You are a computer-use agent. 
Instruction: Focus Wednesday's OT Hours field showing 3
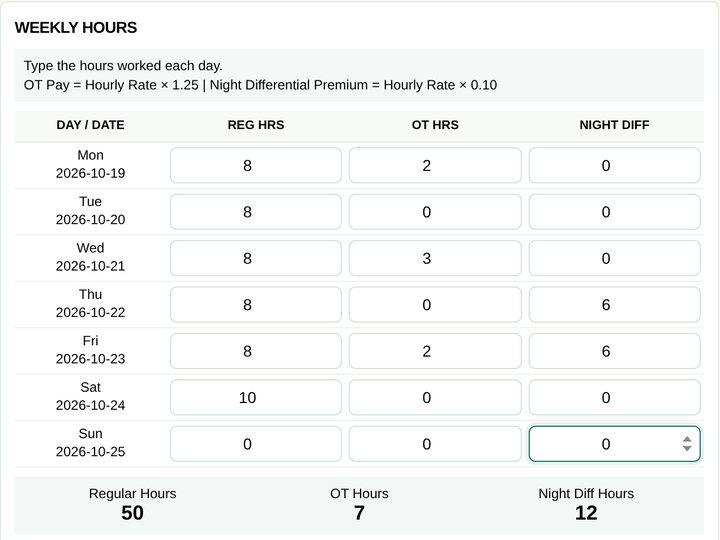click(x=435, y=258)
